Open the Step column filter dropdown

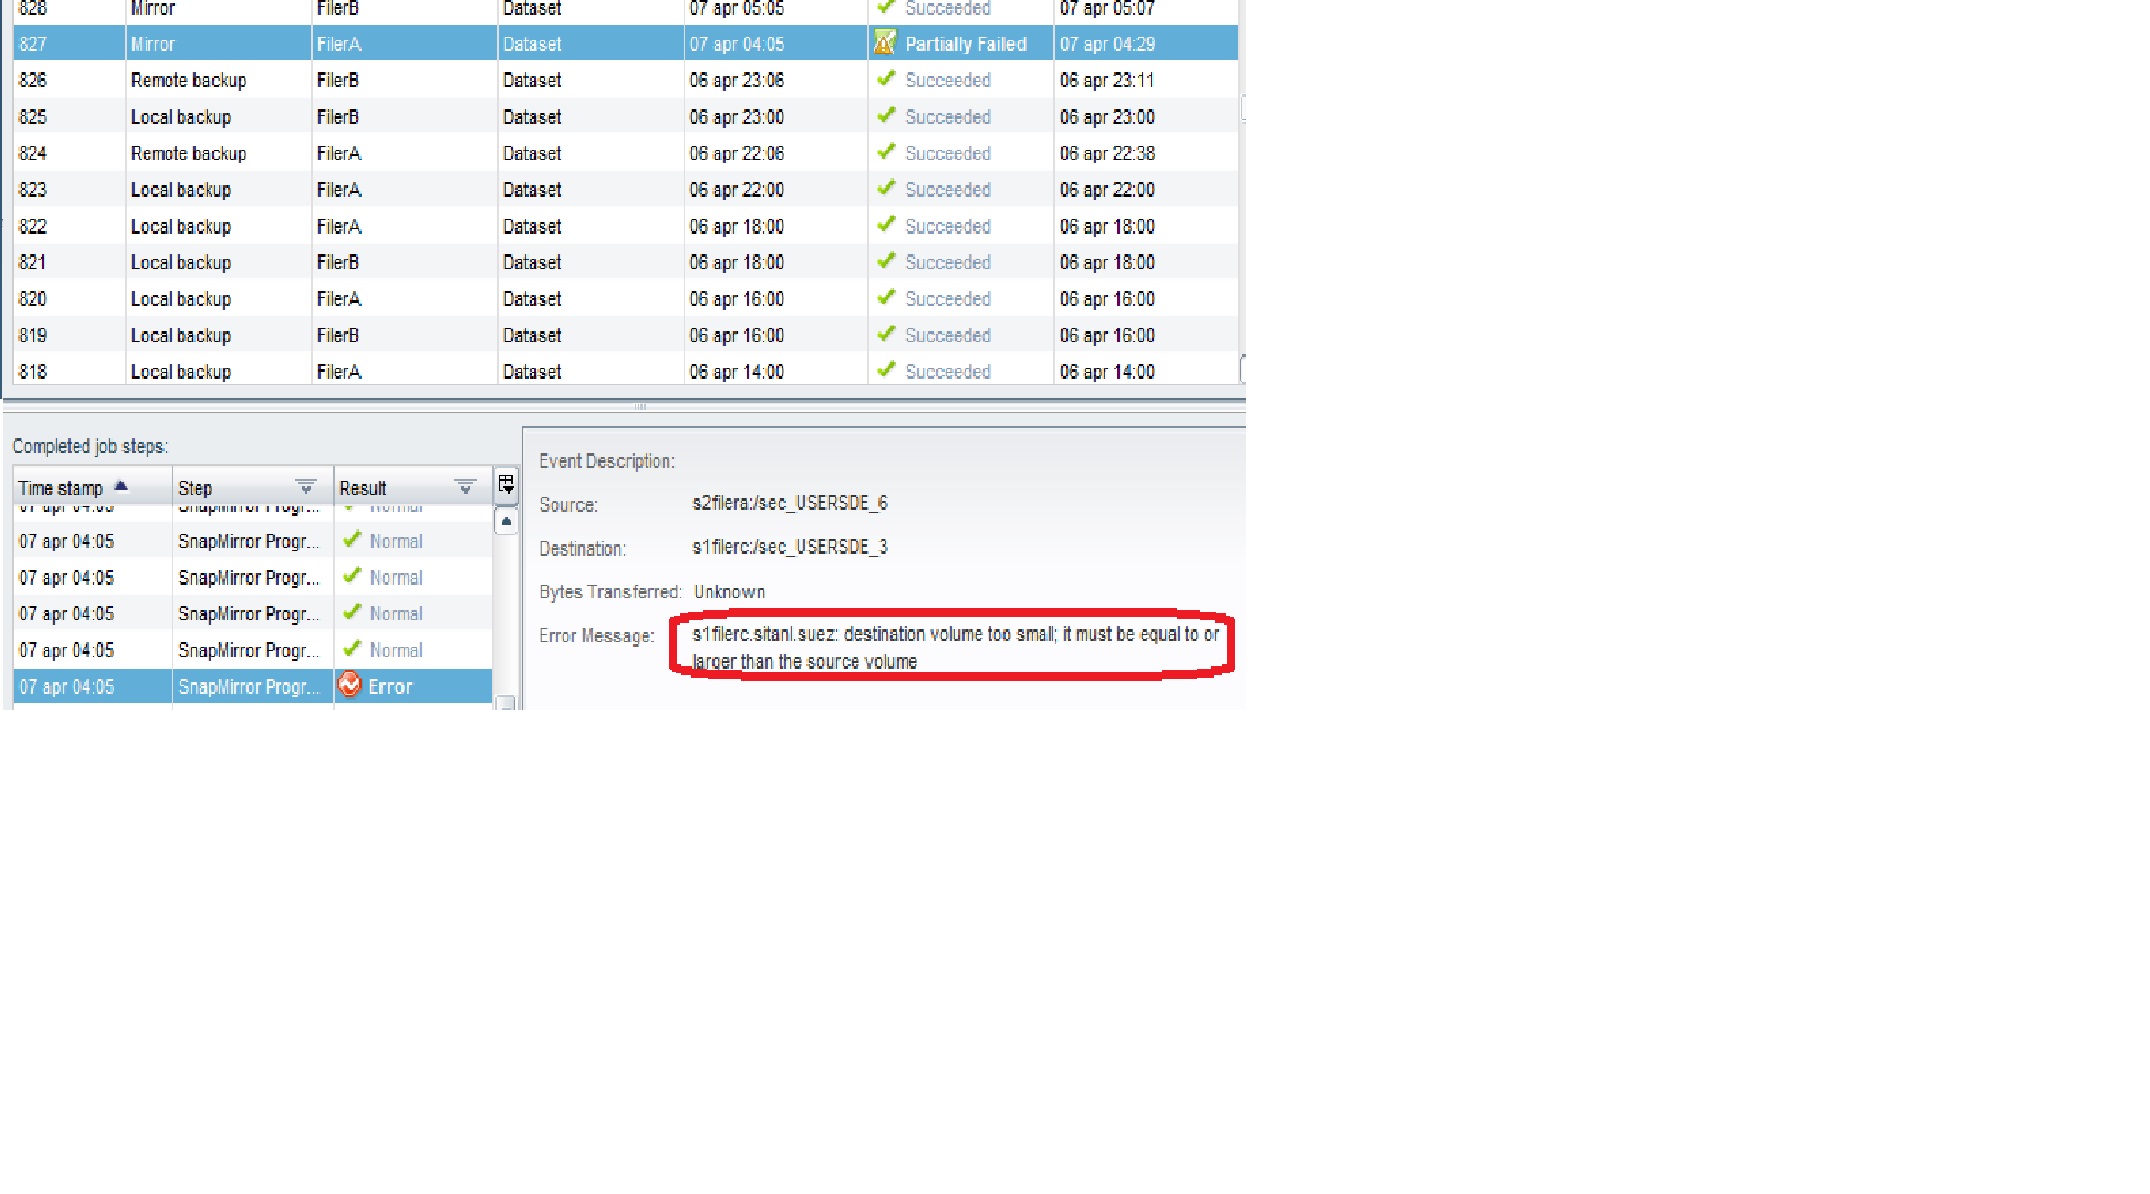coord(306,487)
